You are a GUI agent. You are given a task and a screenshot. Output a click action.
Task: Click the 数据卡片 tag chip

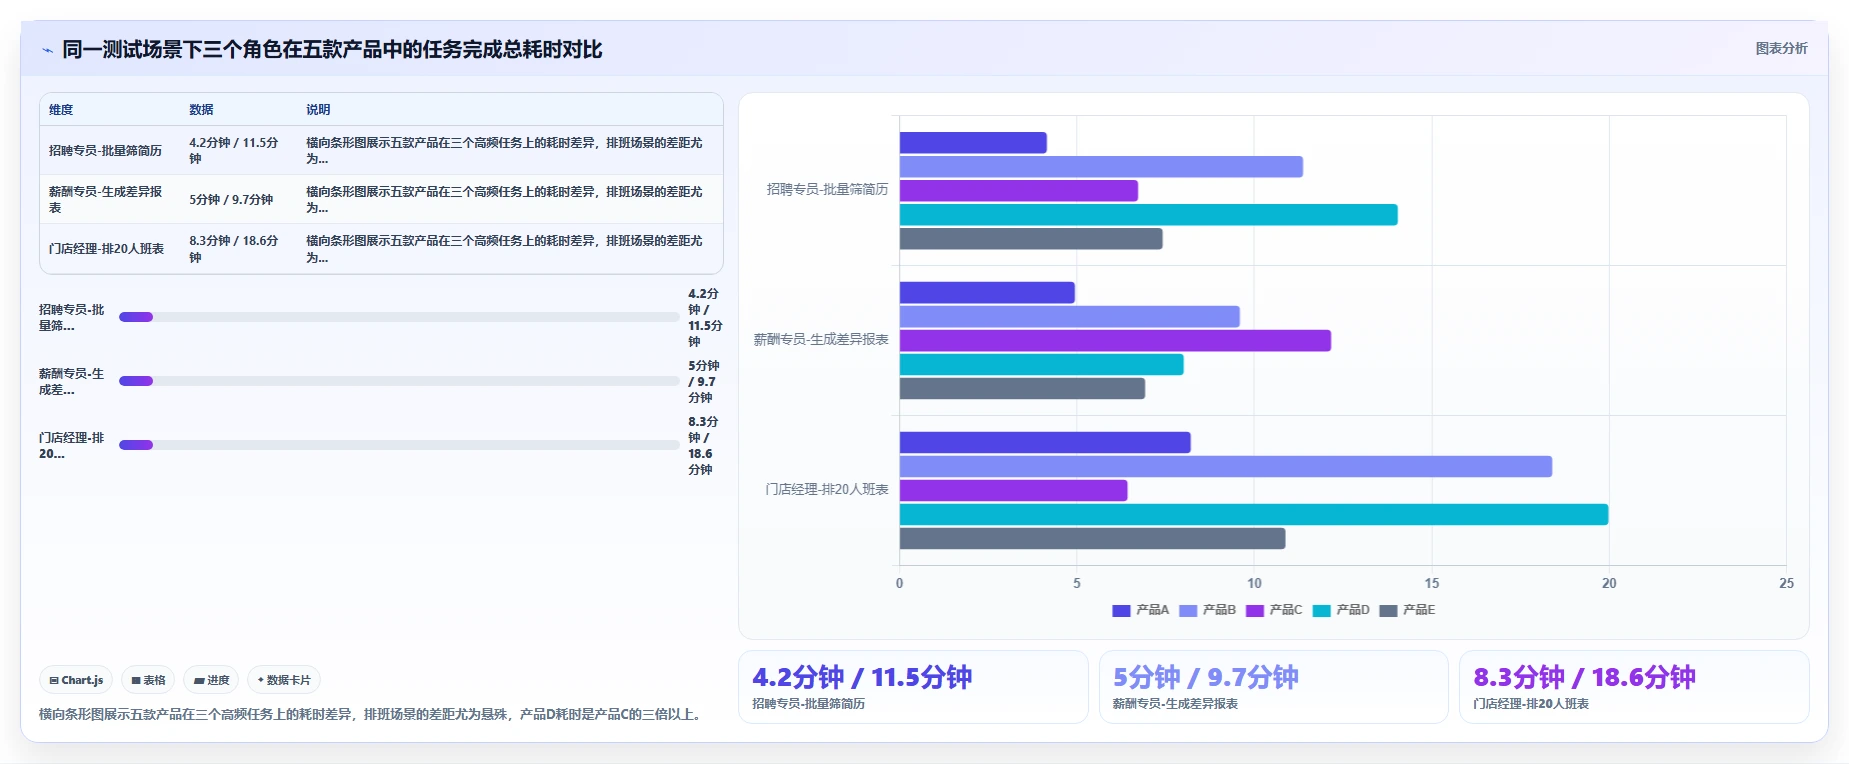(284, 680)
